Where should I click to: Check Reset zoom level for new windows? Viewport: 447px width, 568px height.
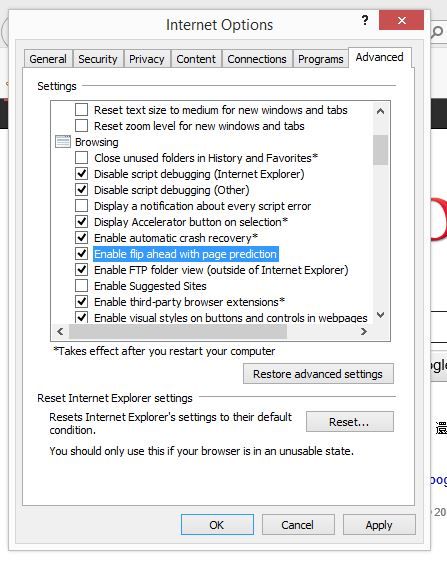click(82, 125)
